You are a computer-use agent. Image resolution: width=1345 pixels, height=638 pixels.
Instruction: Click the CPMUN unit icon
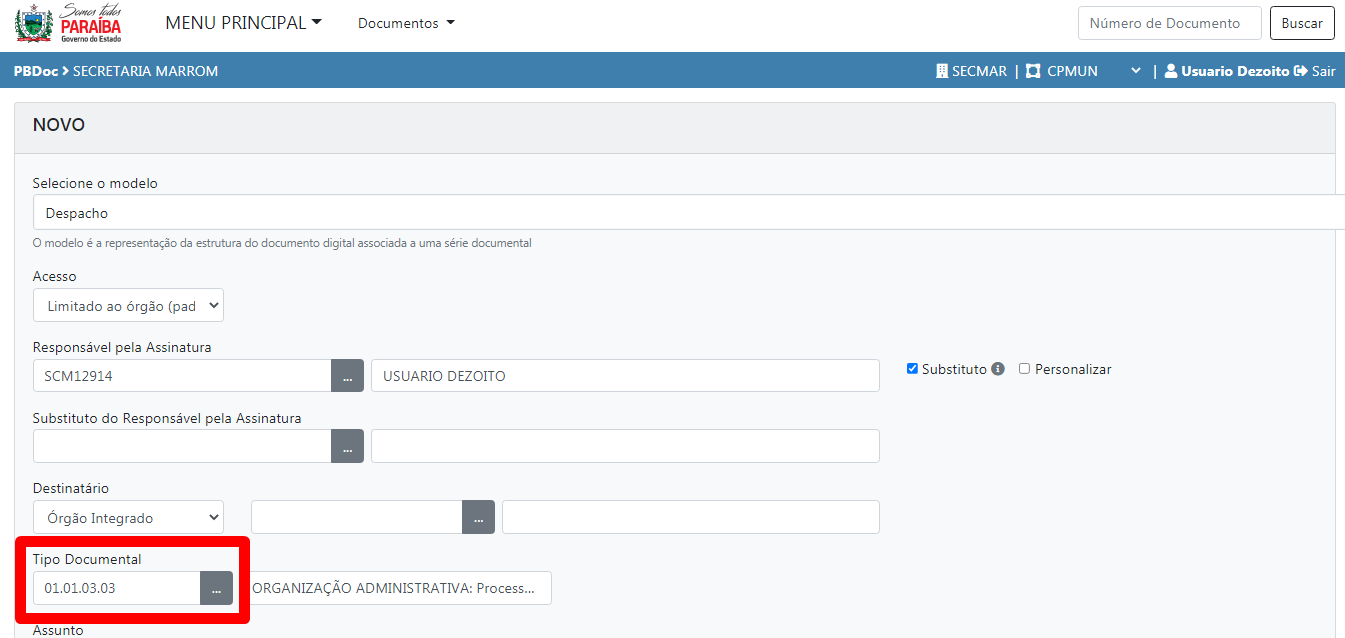click(x=1033, y=71)
